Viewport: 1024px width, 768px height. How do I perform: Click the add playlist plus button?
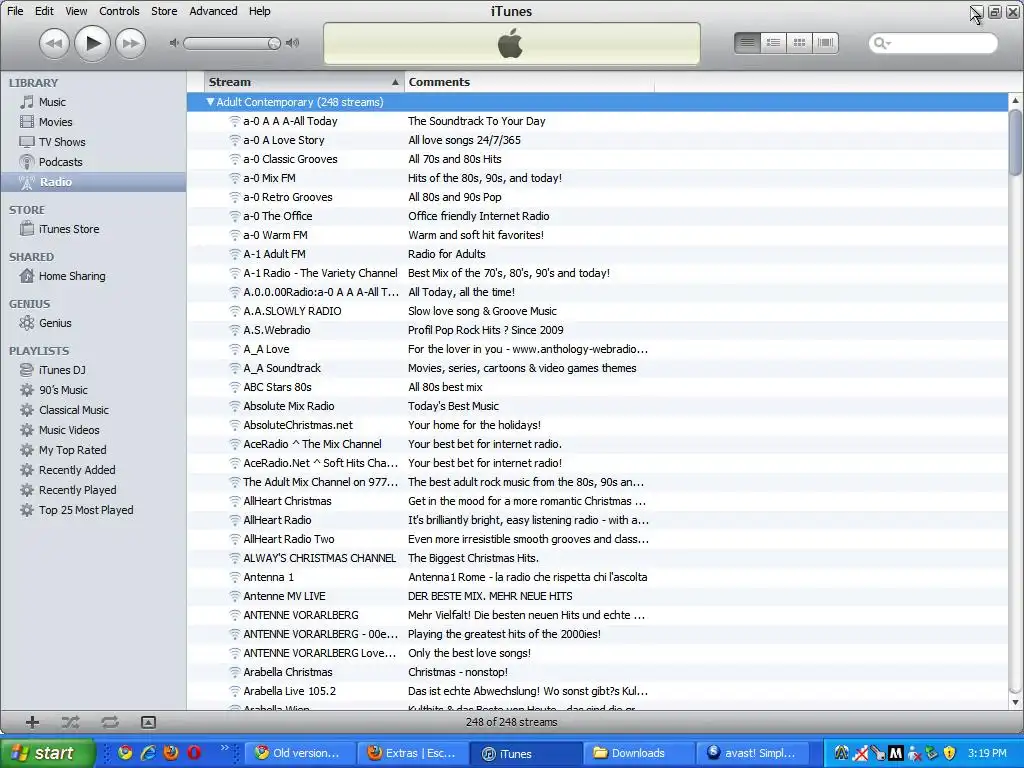coord(32,722)
